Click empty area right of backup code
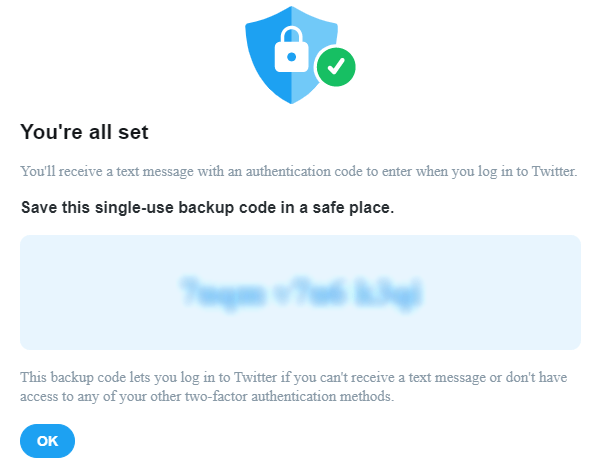The width and height of the screenshot is (591, 468). pos(501,293)
